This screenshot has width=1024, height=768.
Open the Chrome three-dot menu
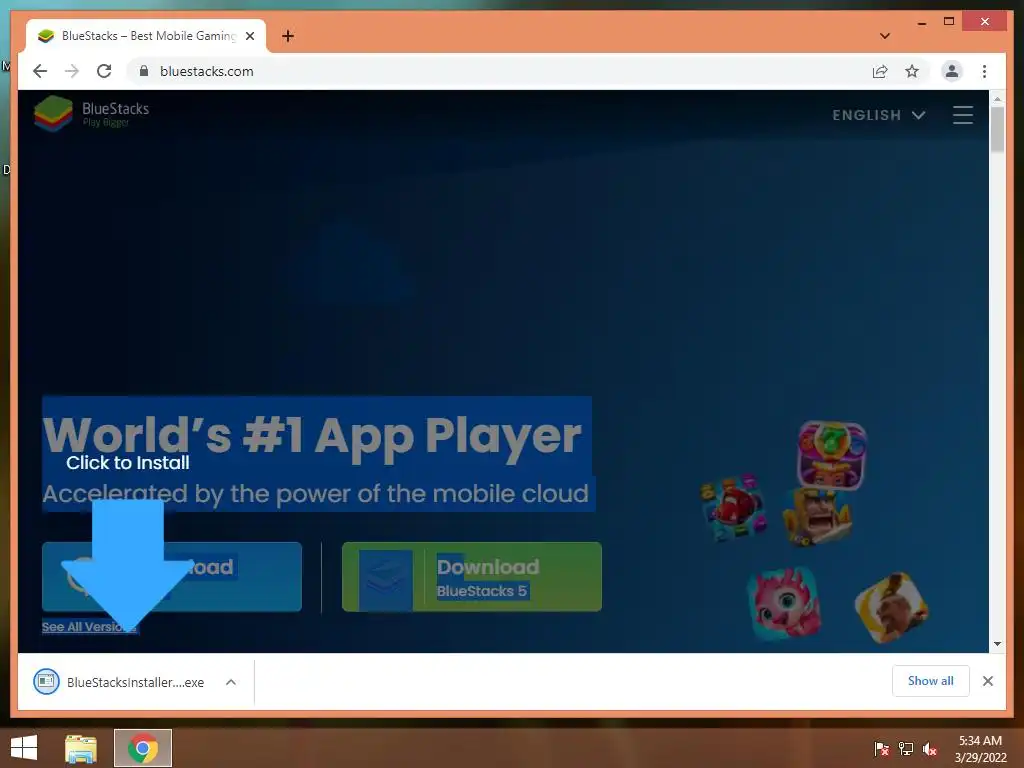984,71
